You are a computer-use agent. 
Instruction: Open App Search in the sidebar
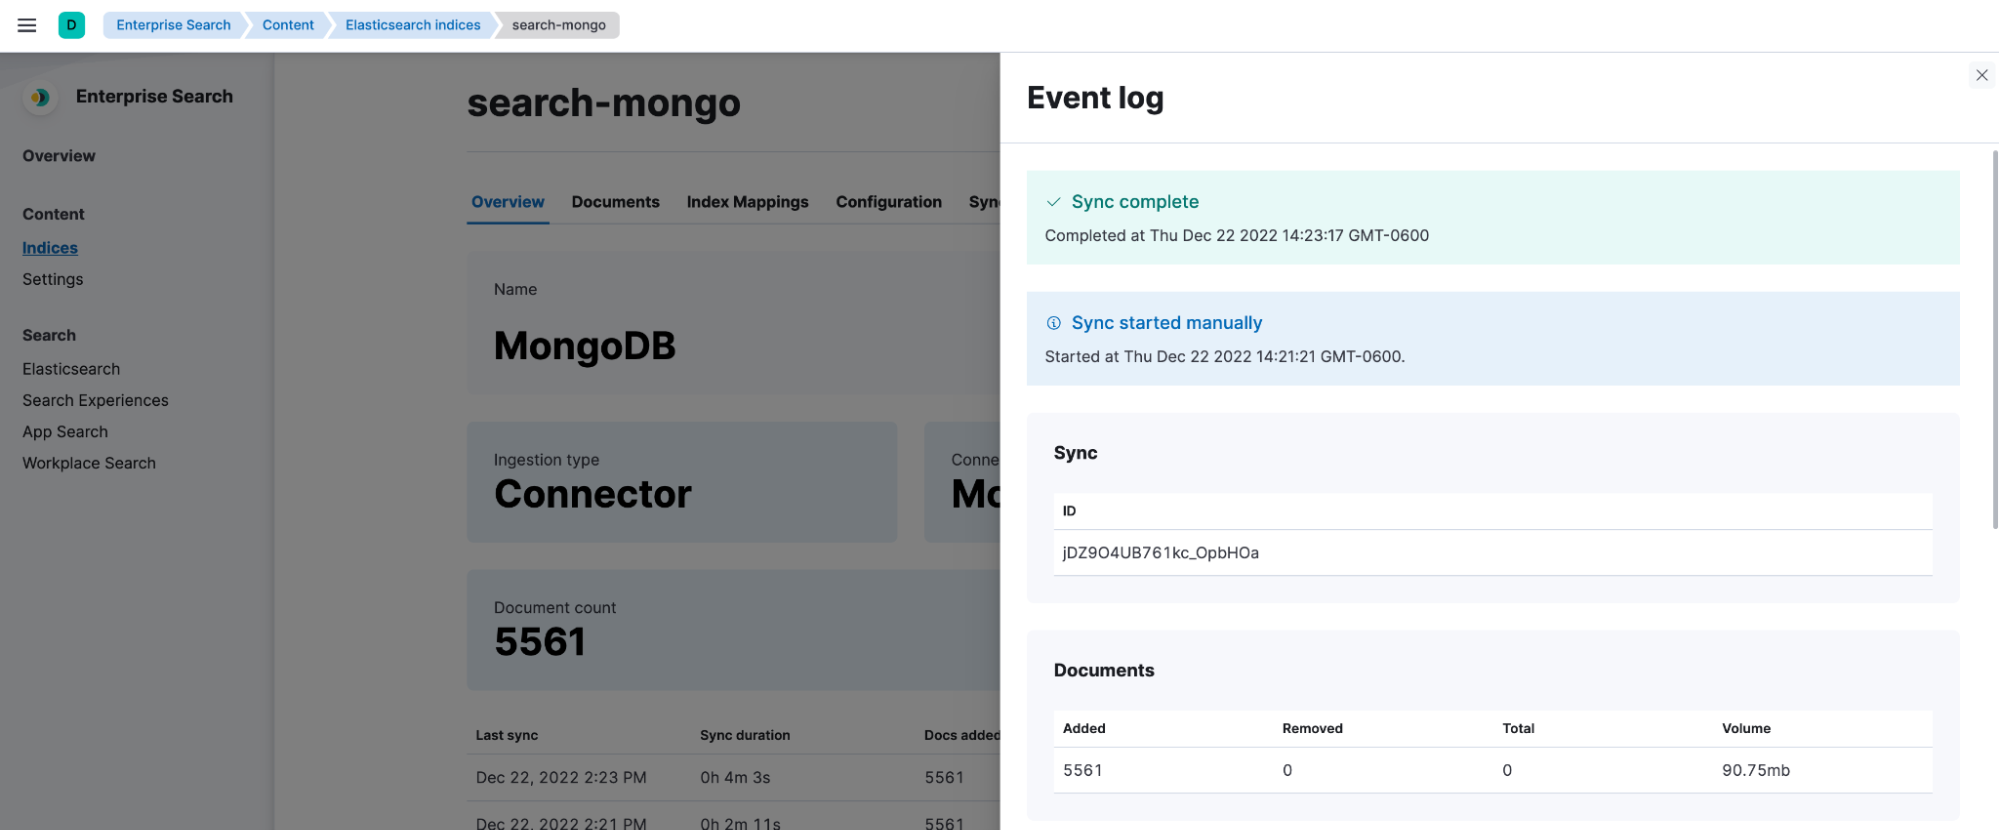pos(65,432)
